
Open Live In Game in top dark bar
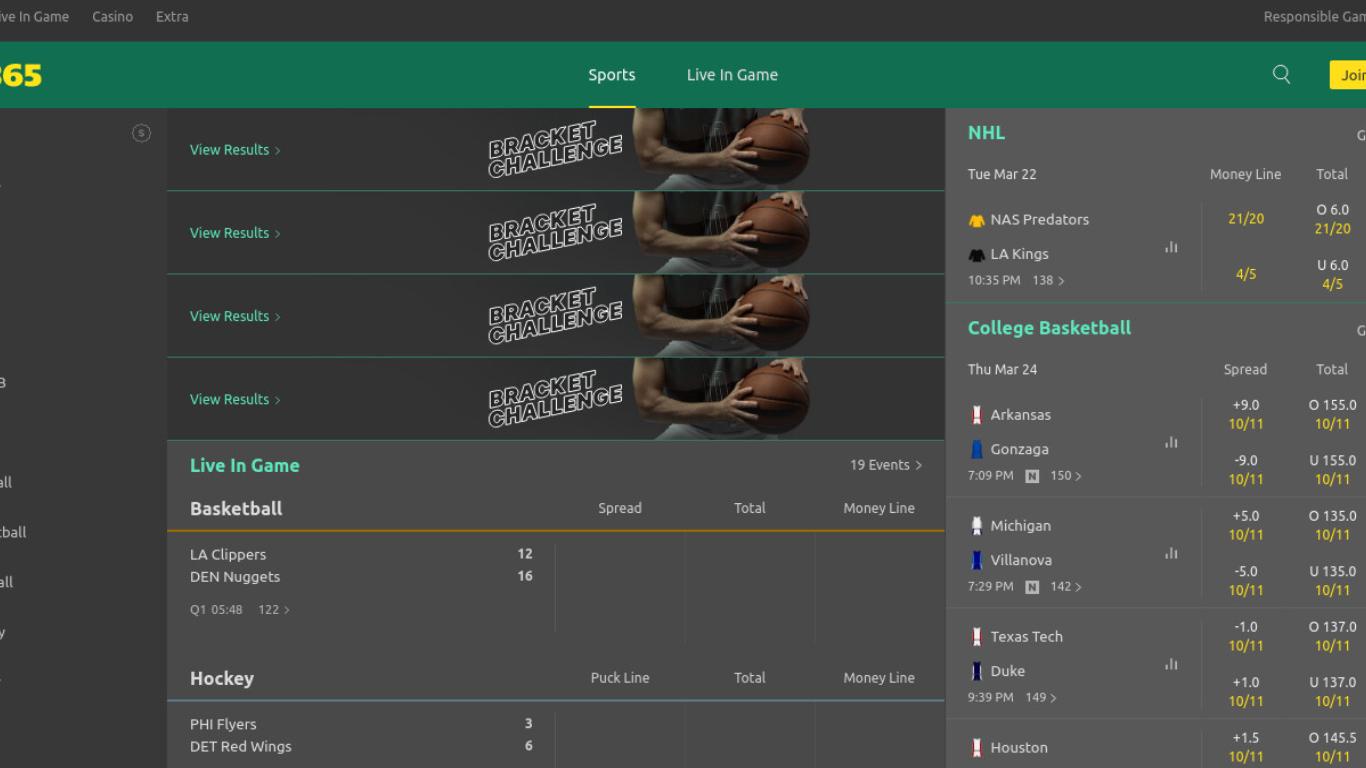coord(34,17)
